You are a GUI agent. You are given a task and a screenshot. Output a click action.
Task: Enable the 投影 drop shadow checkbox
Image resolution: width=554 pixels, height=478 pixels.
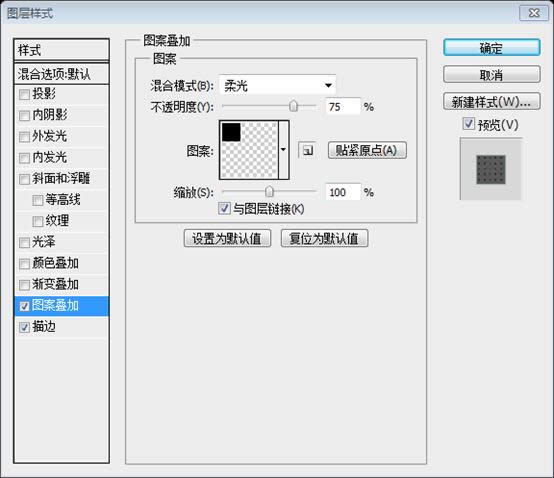point(24,95)
